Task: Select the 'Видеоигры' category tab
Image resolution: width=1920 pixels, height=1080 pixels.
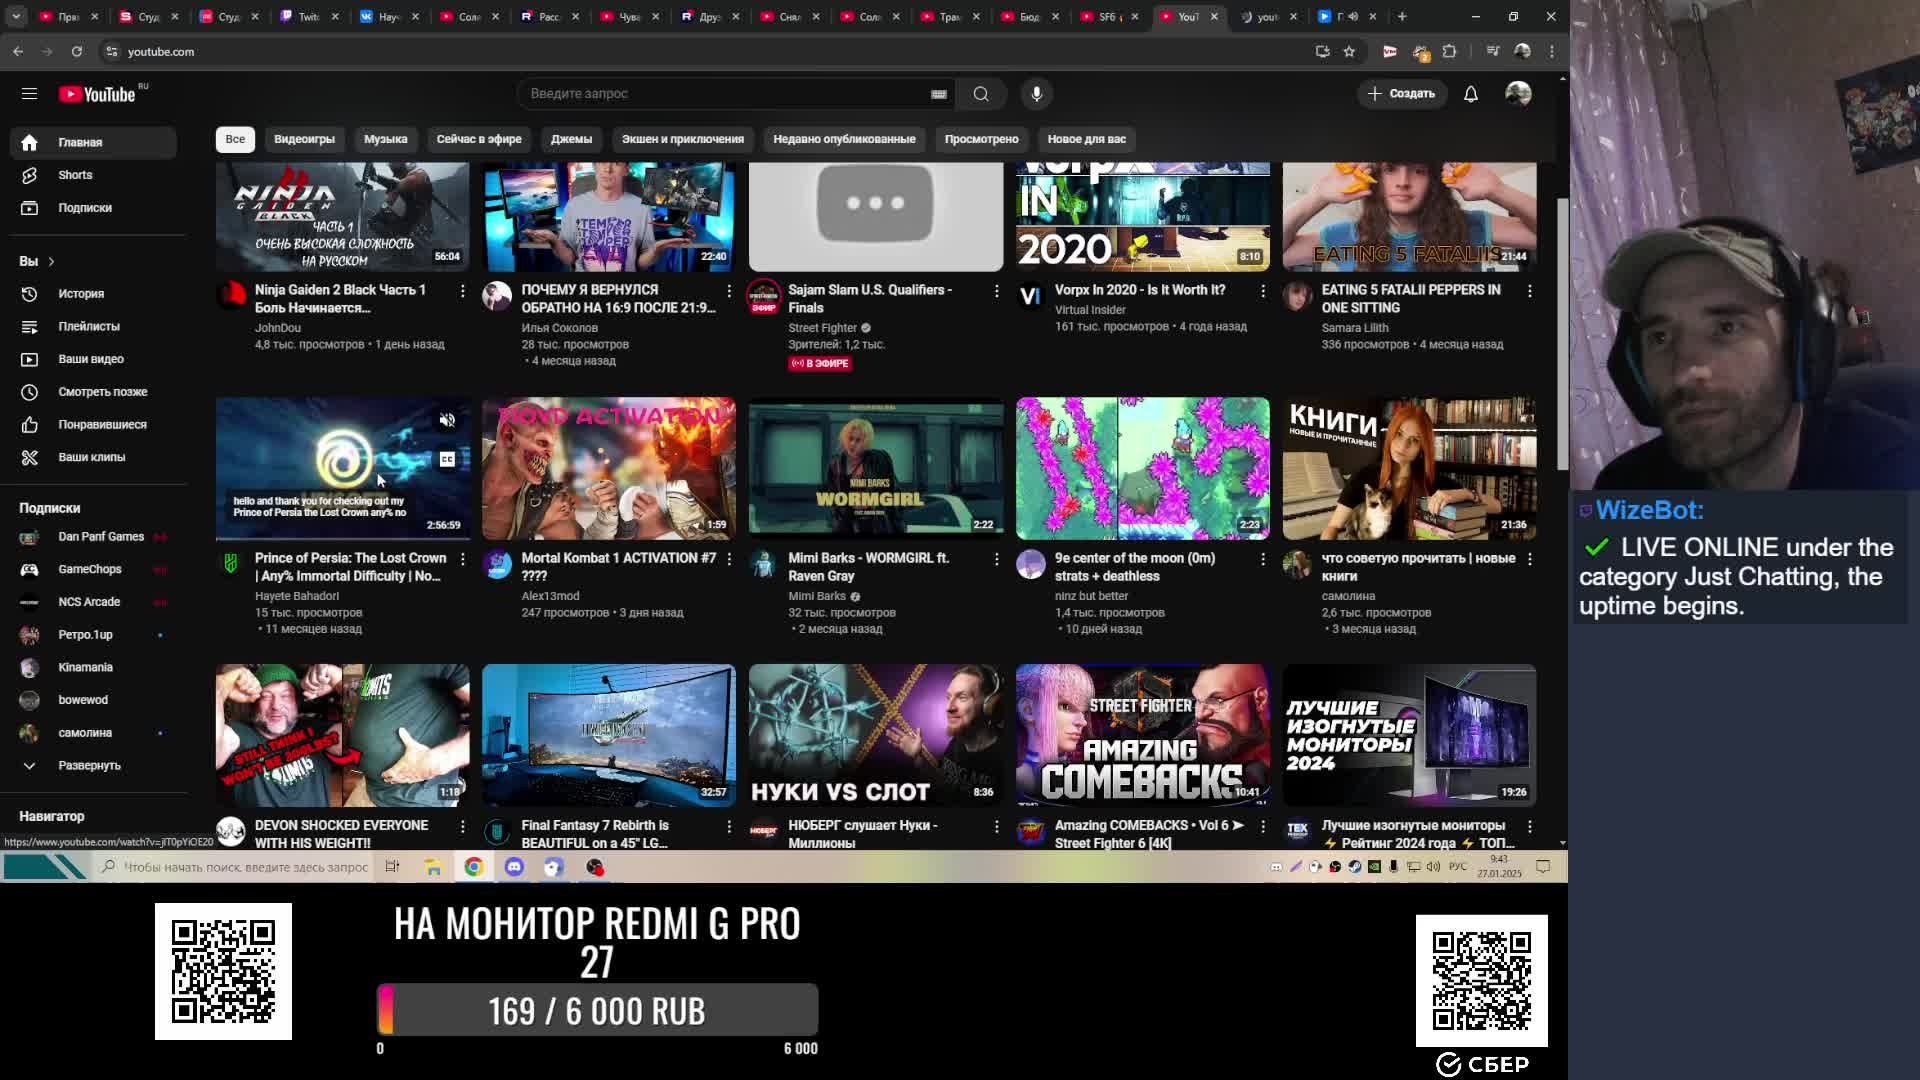Action: [304, 139]
